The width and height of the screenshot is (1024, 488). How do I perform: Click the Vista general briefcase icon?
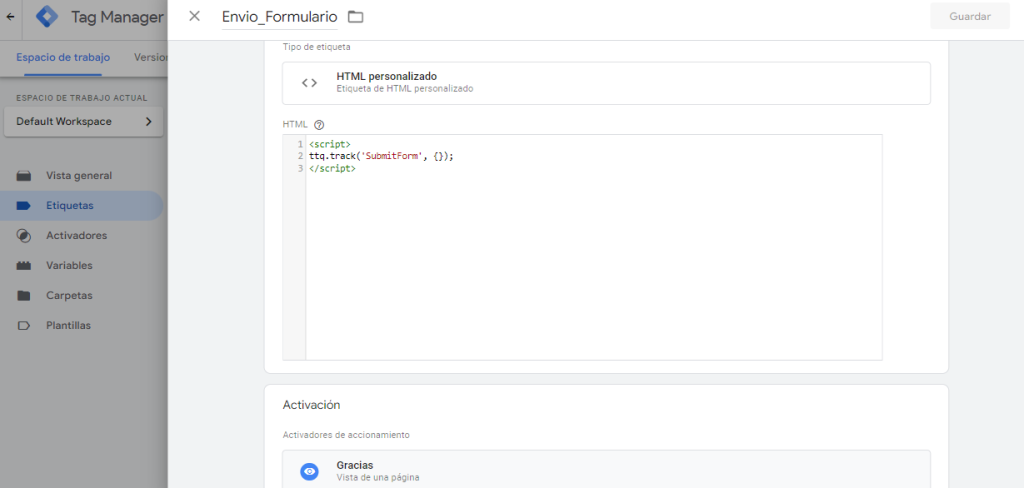pyautogui.click(x=24, y=176)
